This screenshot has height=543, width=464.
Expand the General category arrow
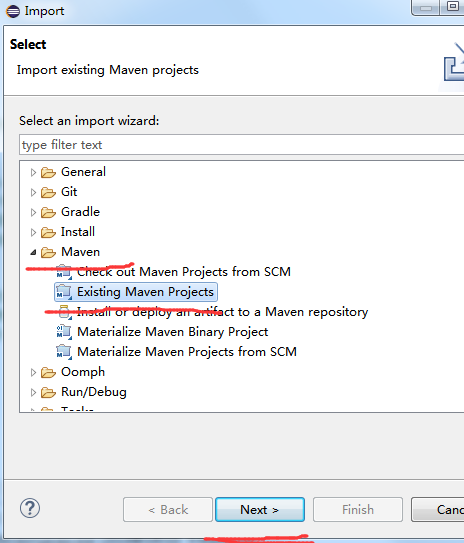point(33,172)
